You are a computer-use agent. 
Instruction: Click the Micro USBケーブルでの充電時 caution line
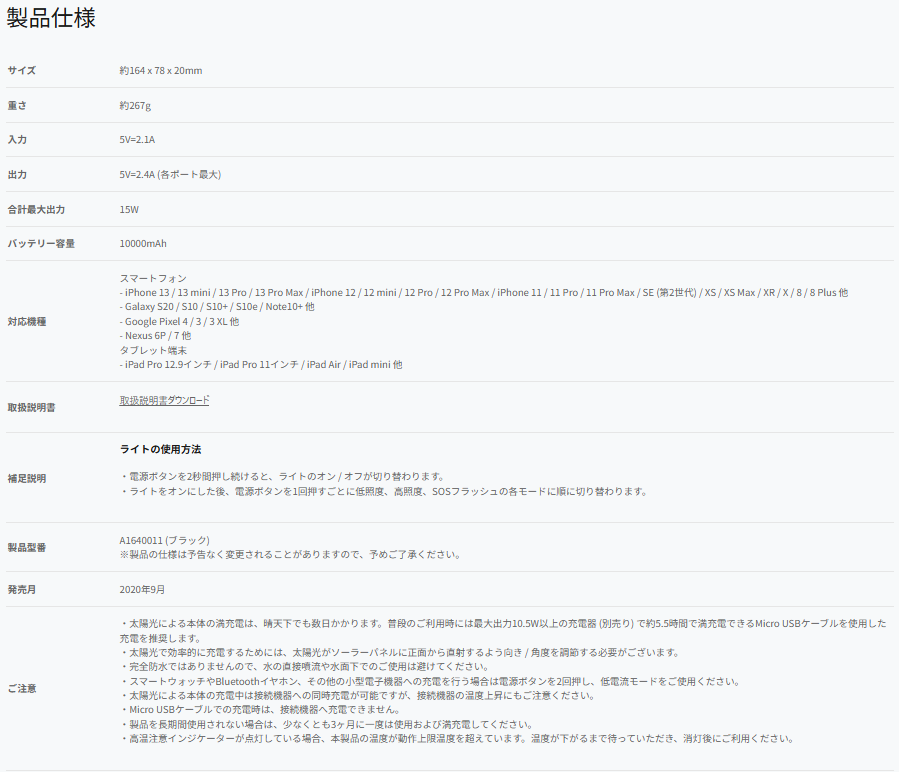(x=260, y=710)
